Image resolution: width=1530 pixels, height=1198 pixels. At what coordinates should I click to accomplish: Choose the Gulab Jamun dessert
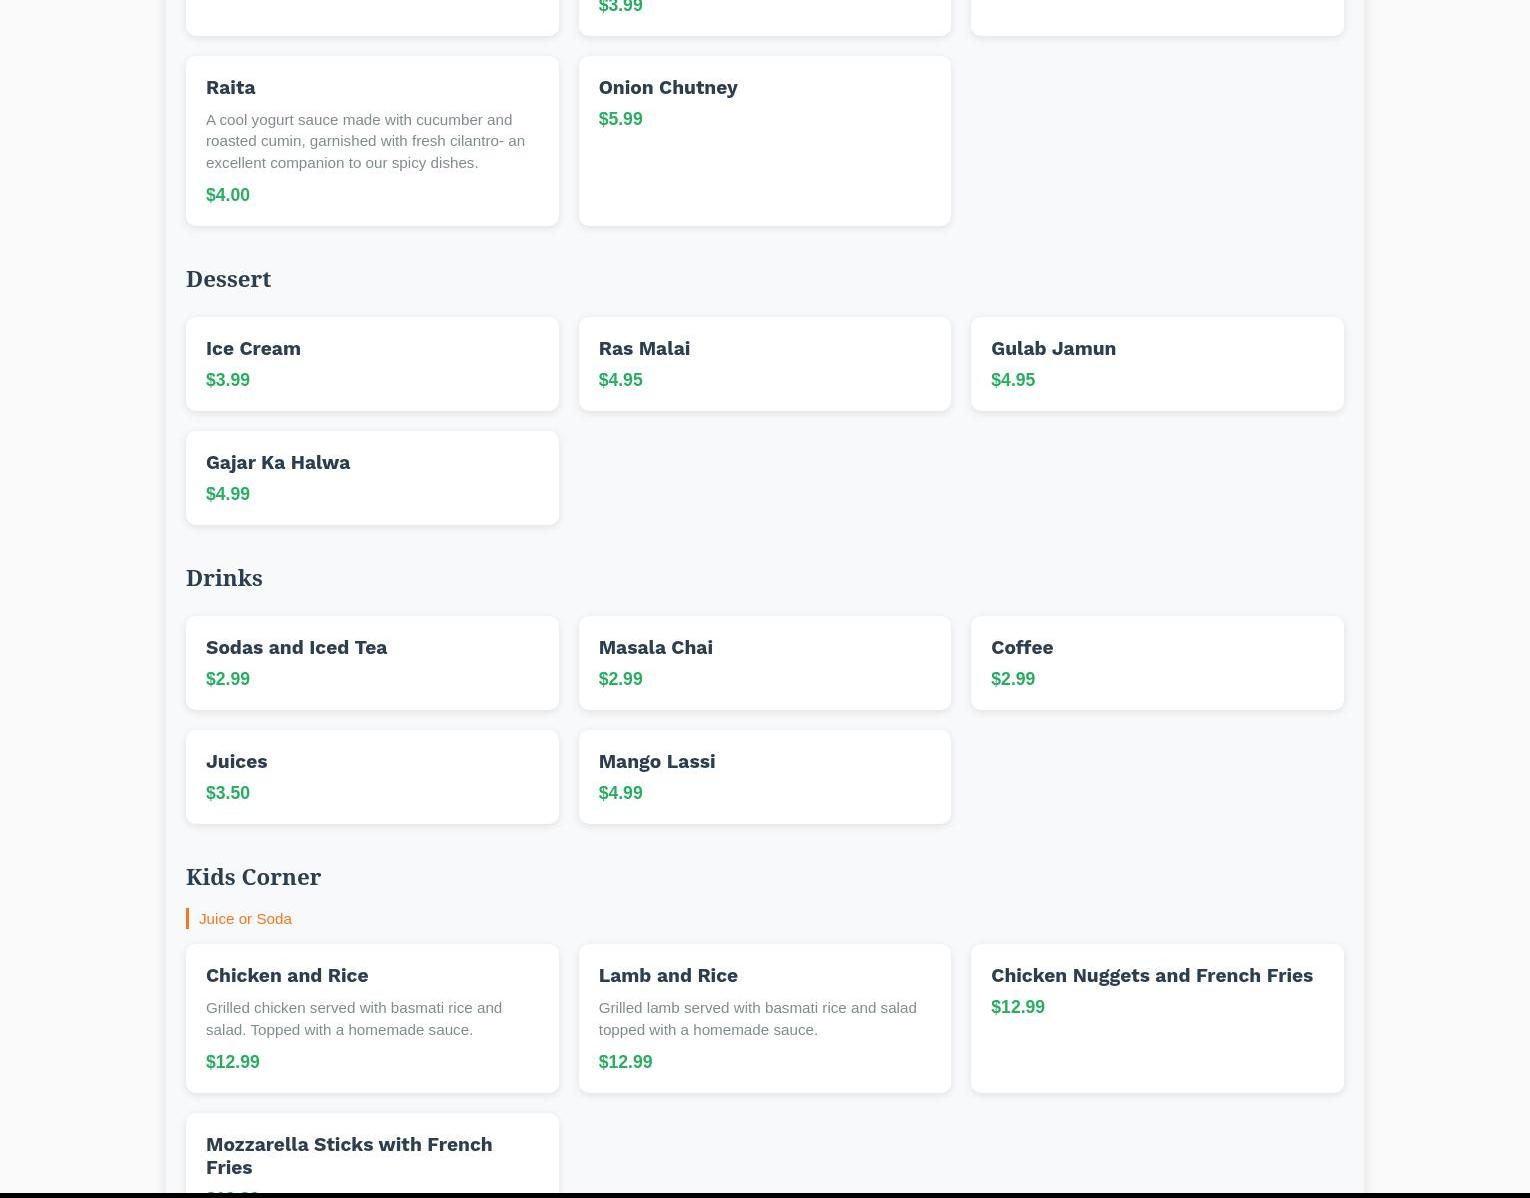point(1156,363)
